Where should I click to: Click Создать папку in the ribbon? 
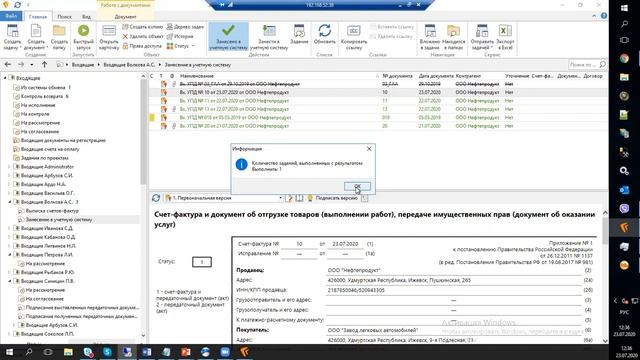coord(59,37)
